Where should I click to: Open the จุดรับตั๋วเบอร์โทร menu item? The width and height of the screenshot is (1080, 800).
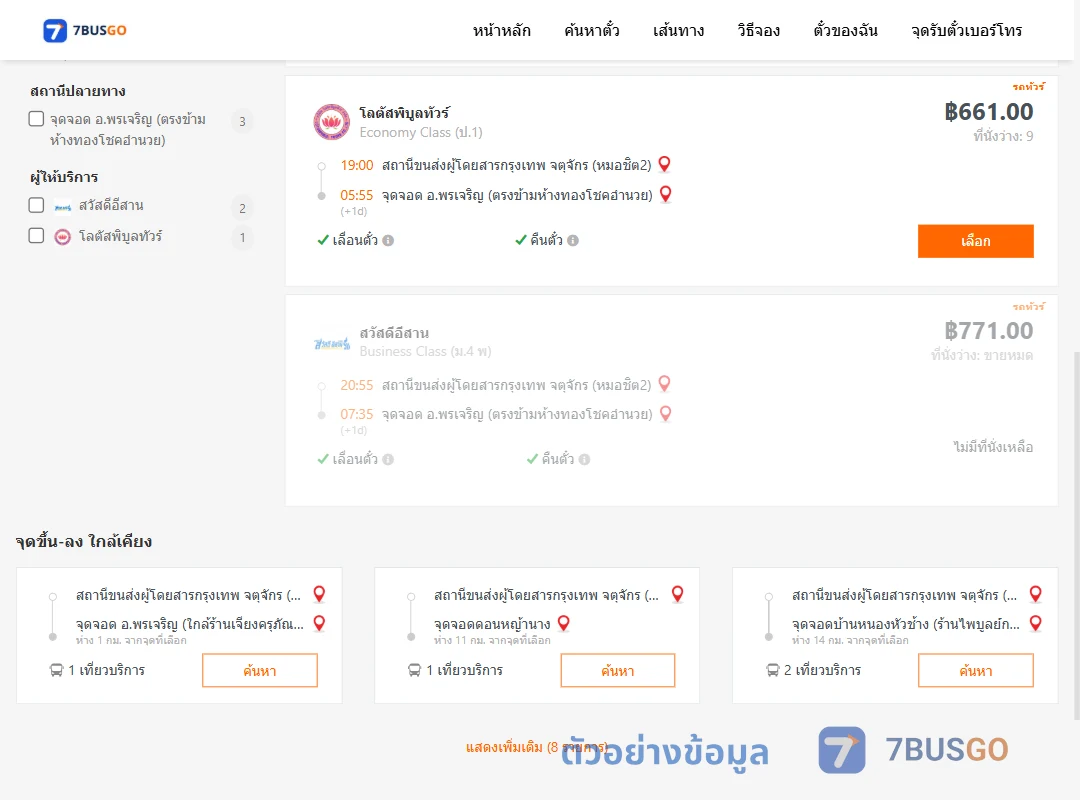[966, 30]
